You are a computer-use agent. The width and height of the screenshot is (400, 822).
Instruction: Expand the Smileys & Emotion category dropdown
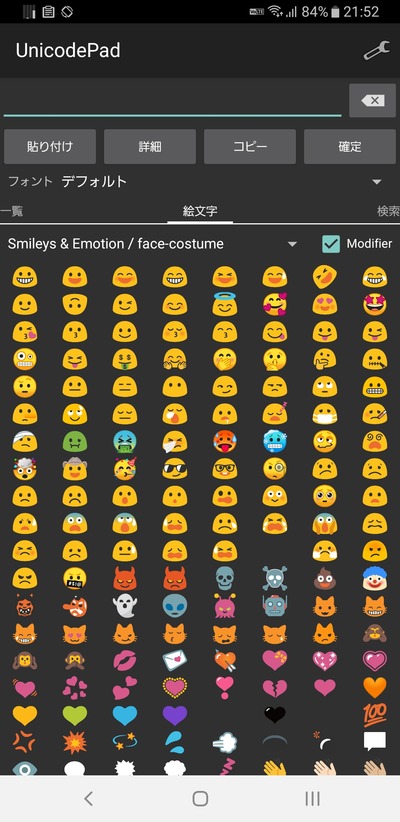[x=153, y=244]
